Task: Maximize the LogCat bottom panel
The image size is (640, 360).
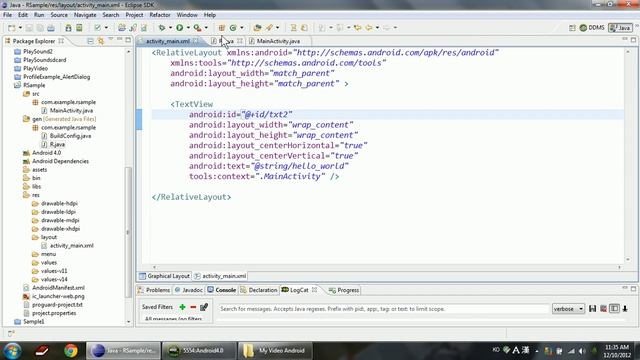Action: pos(633,289)
